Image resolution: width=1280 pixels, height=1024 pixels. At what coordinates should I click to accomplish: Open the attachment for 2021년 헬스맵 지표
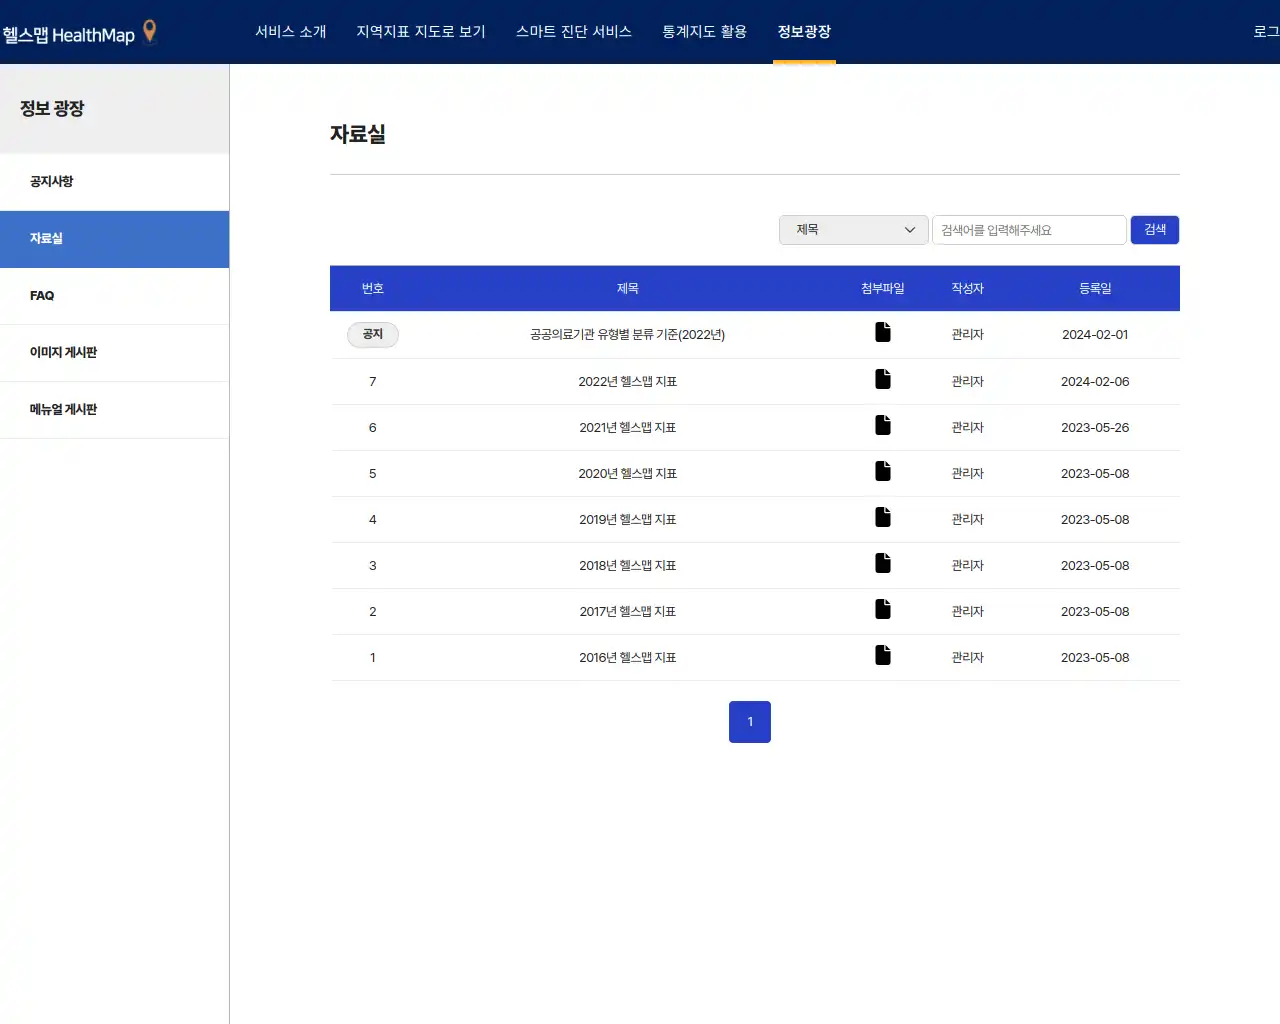[882, 426]
